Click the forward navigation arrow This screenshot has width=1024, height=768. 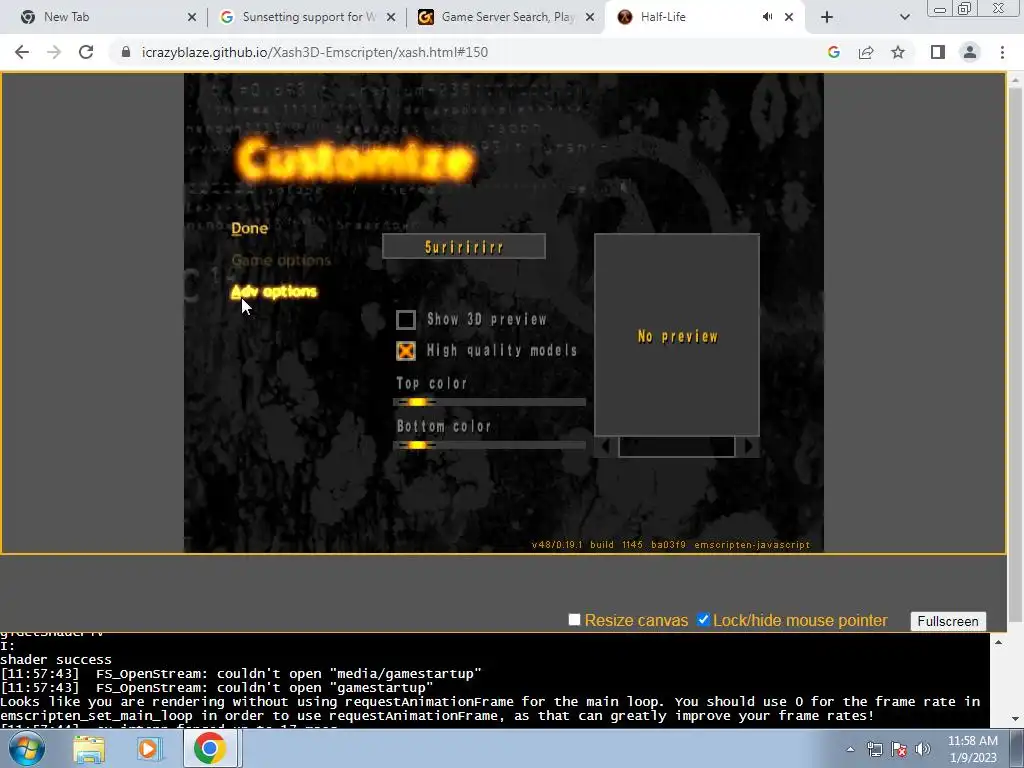point(54,52)
